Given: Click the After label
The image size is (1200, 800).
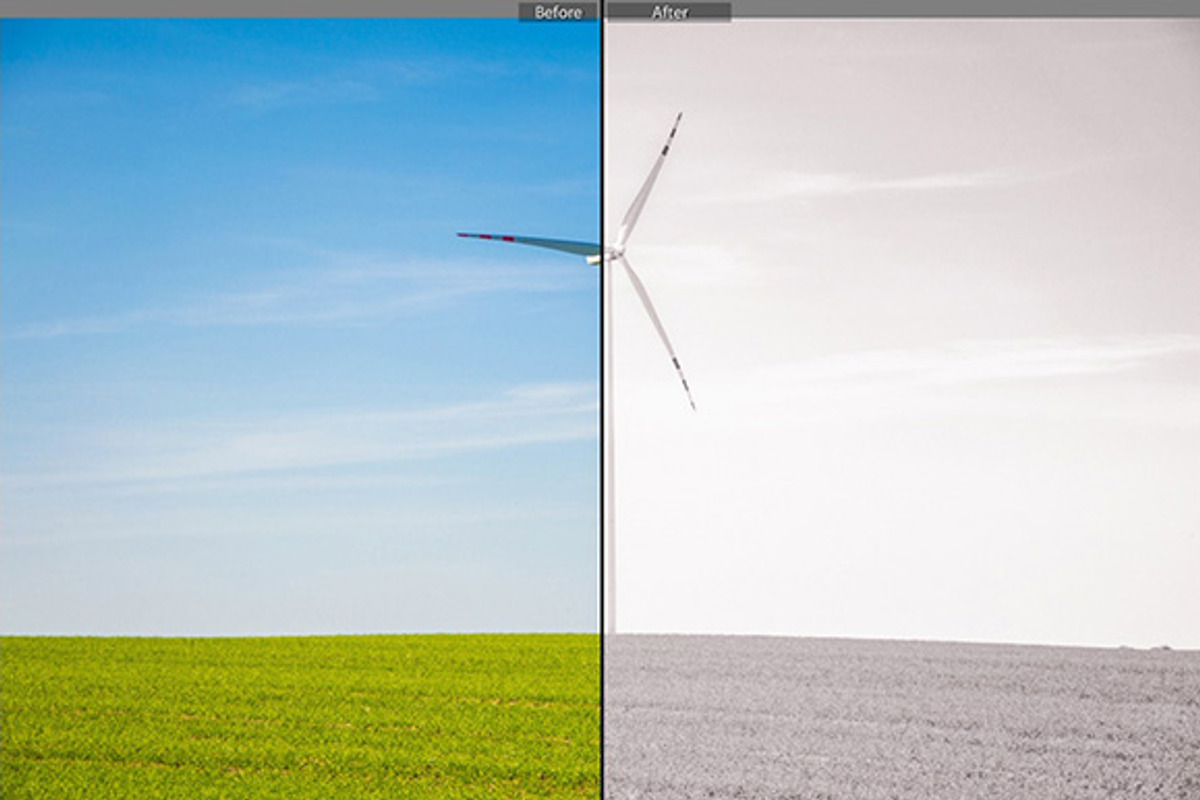Looking at the screenshot, I should click(669, 12).
